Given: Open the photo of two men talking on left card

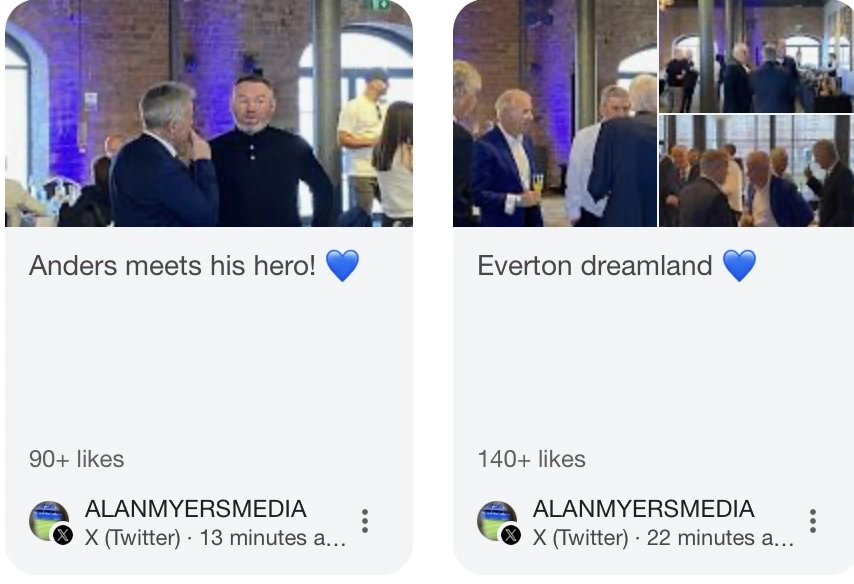Looking at the screenshot, I should pos(209,113).
